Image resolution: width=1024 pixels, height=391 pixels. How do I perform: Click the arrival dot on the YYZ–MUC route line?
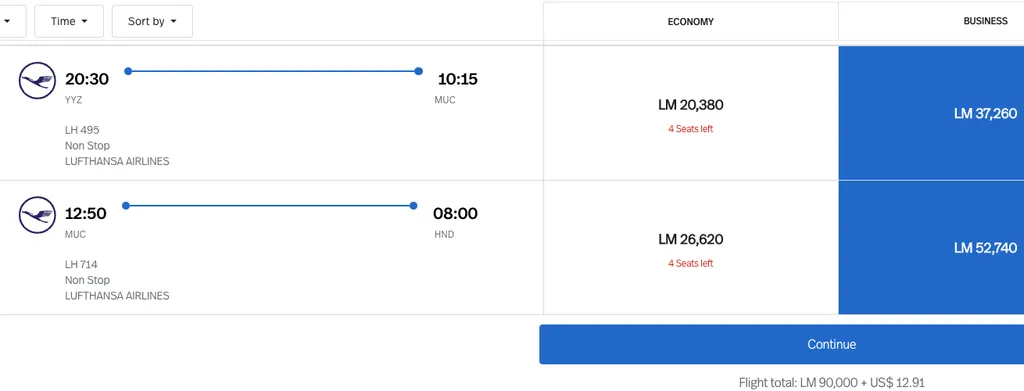coord(419,71)
